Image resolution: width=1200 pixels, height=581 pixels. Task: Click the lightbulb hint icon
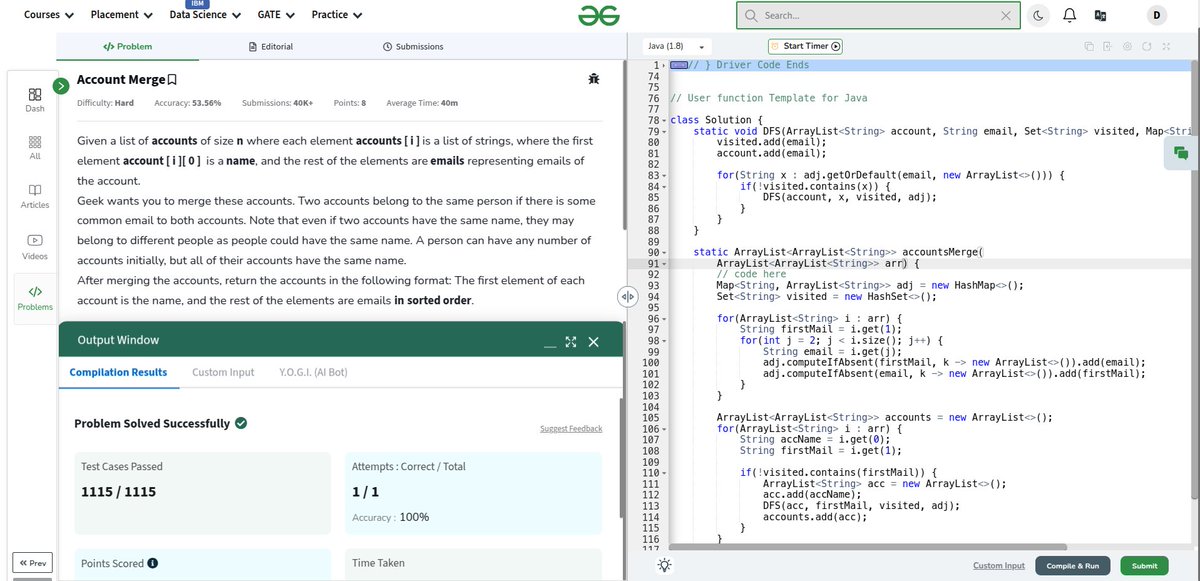coord(664,565)
